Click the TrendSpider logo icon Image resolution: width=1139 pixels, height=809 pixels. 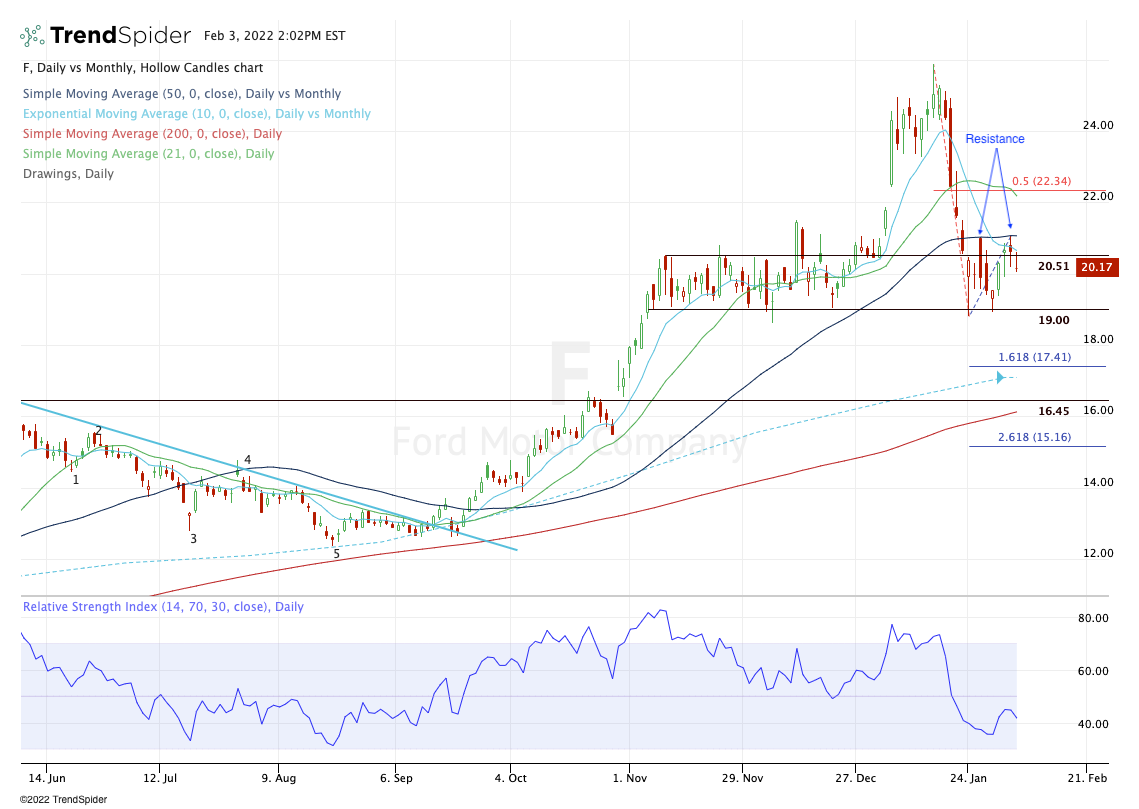pos(33,36)
